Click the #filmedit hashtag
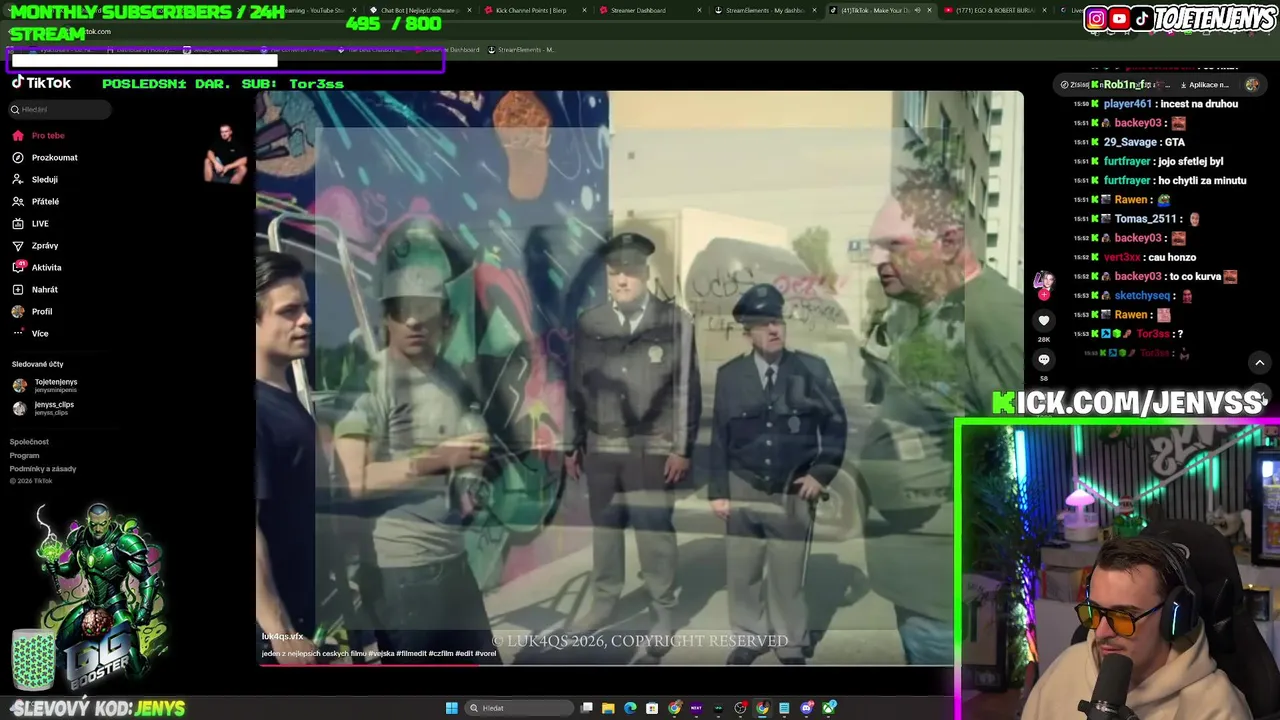 coord(411,653)
